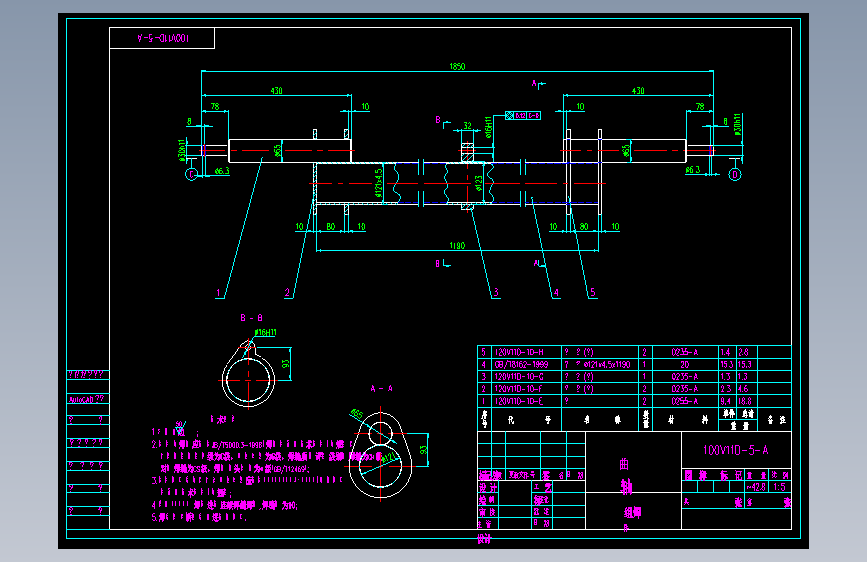The width and height of the screenshot is (867, 562).
Task: Click datum circle C on left shaft
Action: pyautogui.click(x=191, y=175)
